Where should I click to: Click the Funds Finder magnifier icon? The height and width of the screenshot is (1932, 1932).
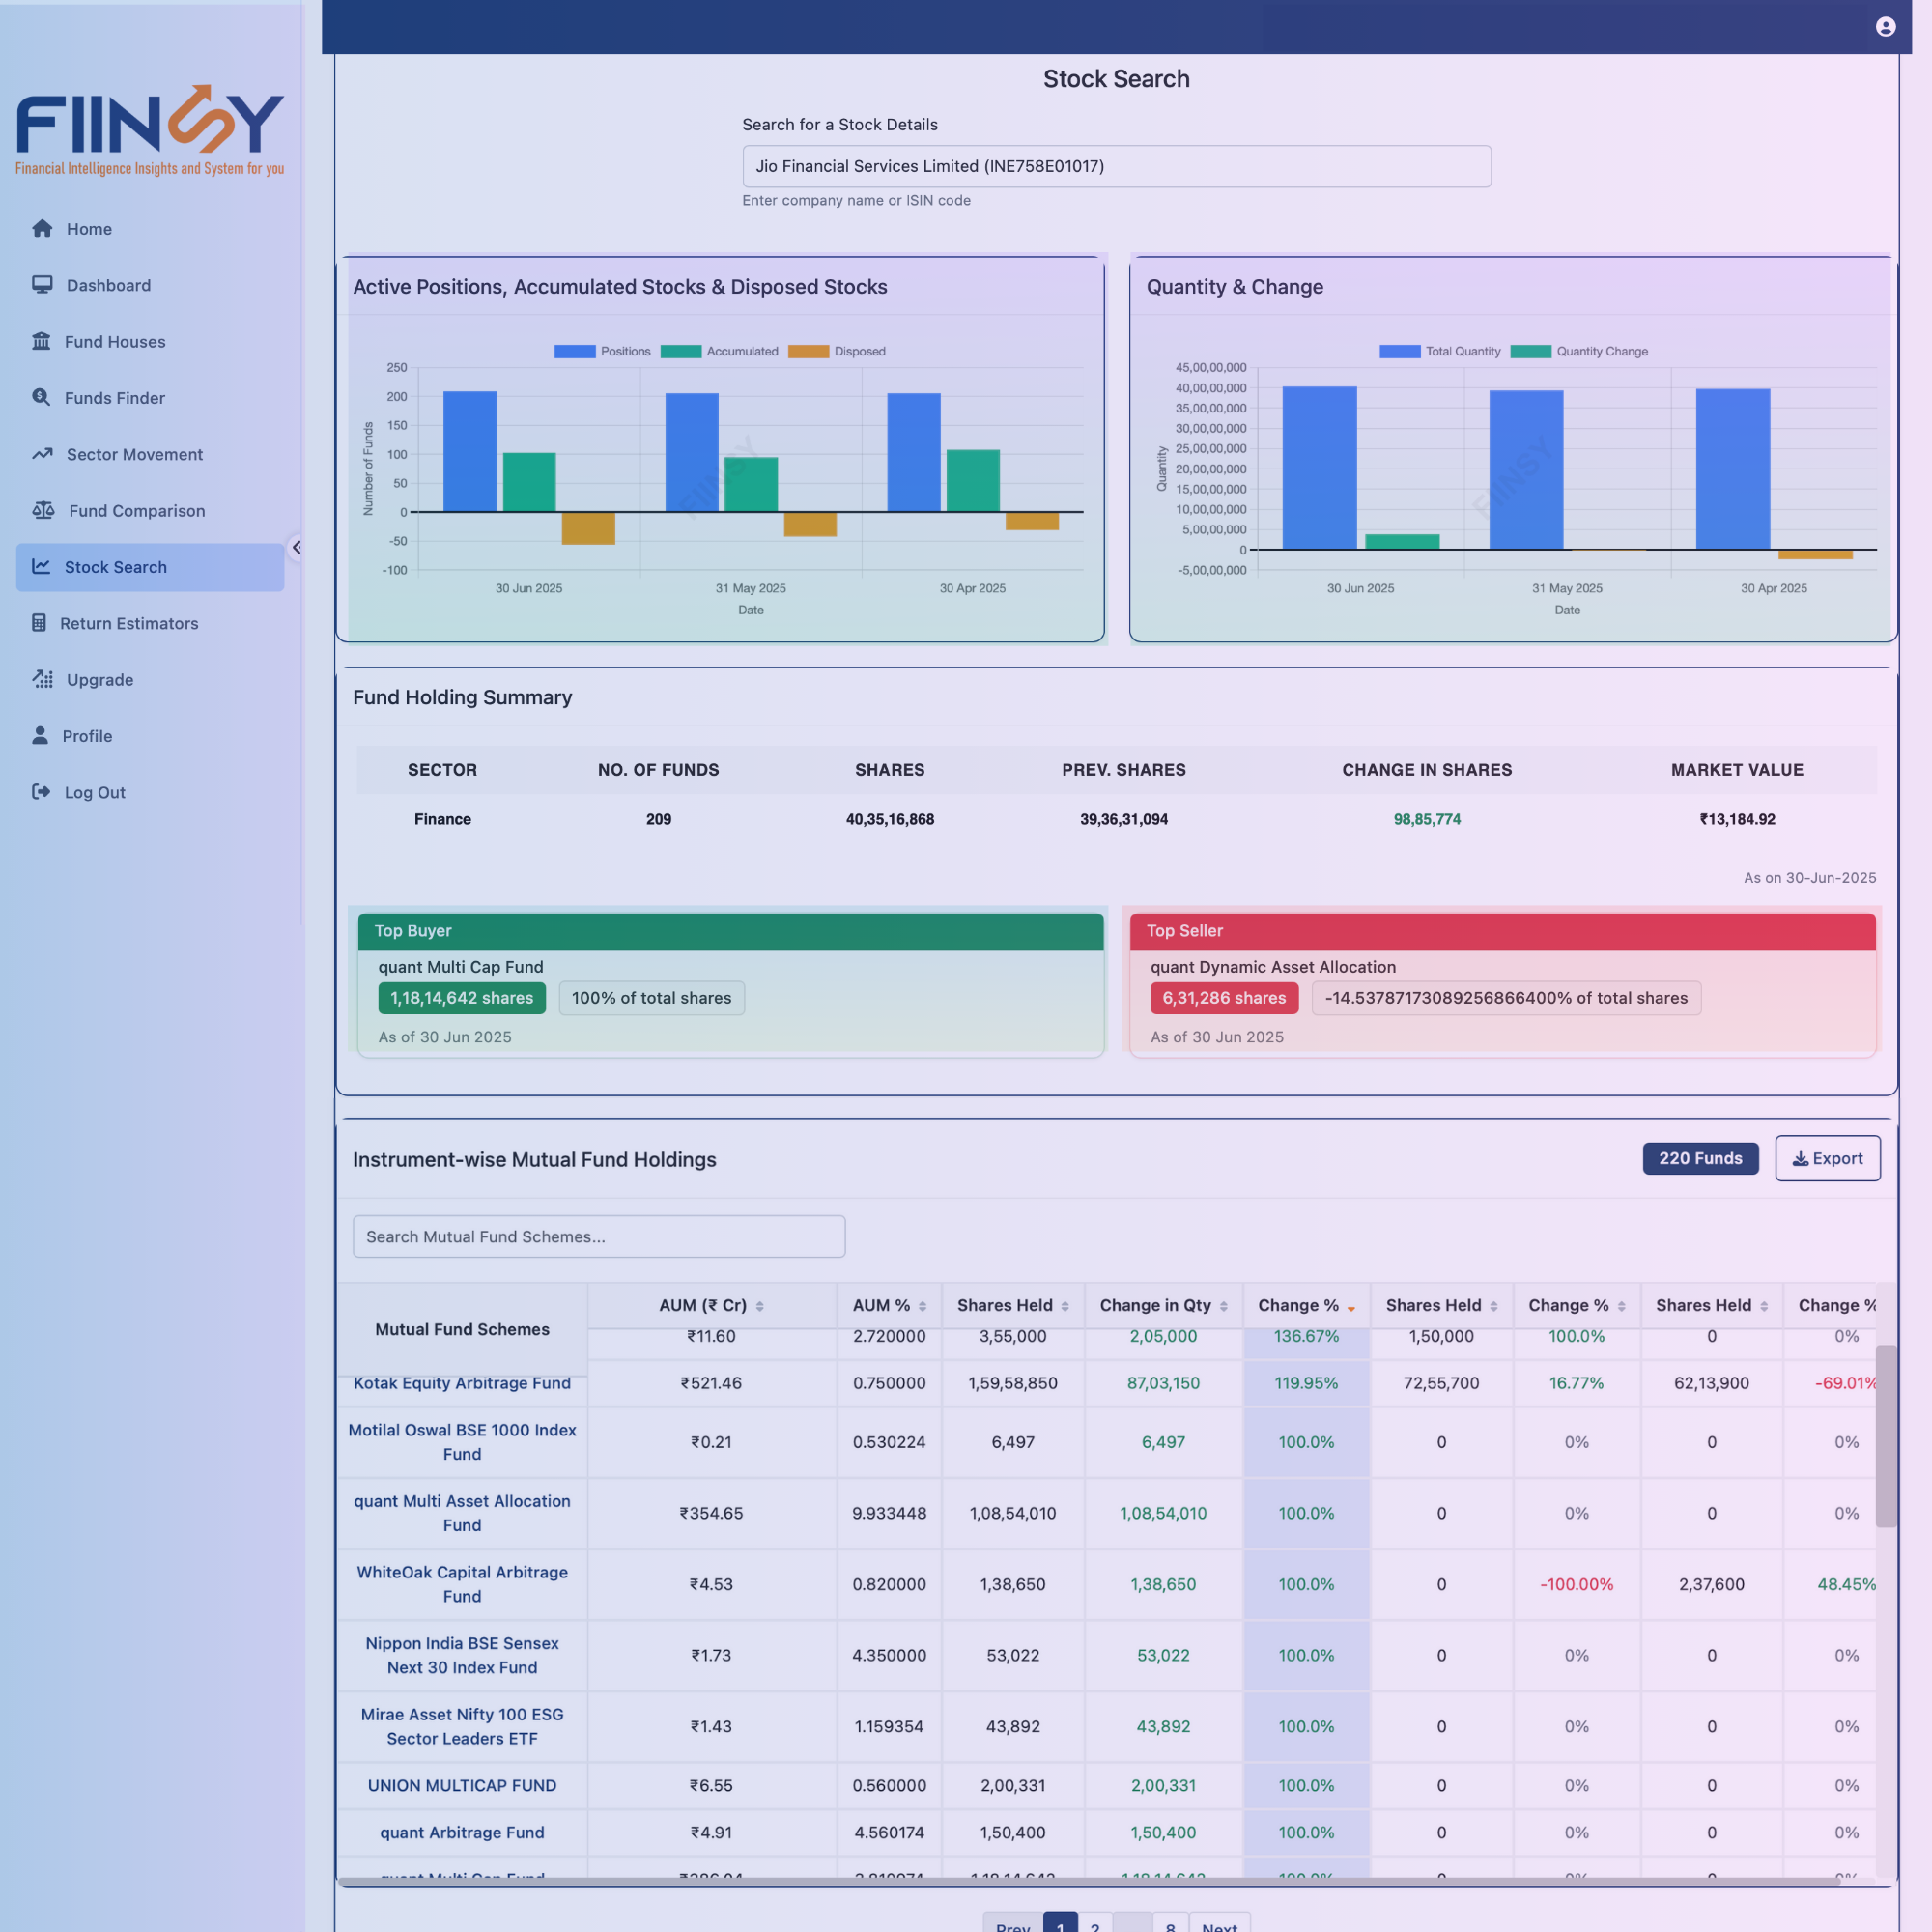pyautogui.click(x=41, y=397)
